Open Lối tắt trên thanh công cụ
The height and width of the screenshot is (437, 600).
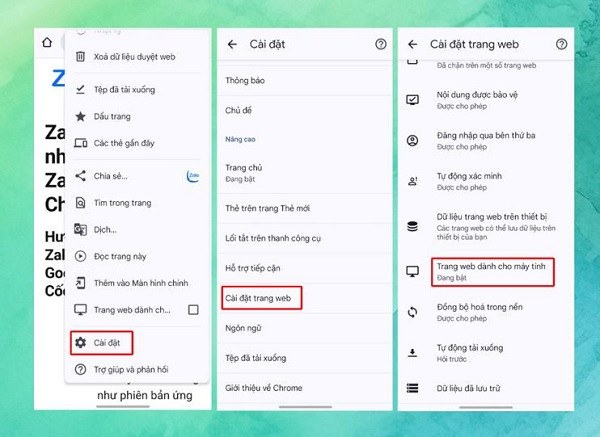[305, 238]
